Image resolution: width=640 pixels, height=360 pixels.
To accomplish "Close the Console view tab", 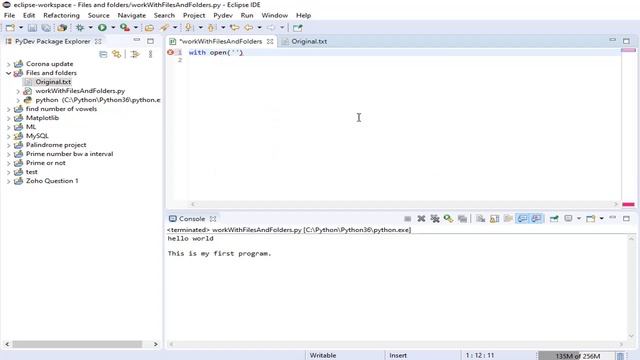I will pyautogui.click(x=213, y=219).
